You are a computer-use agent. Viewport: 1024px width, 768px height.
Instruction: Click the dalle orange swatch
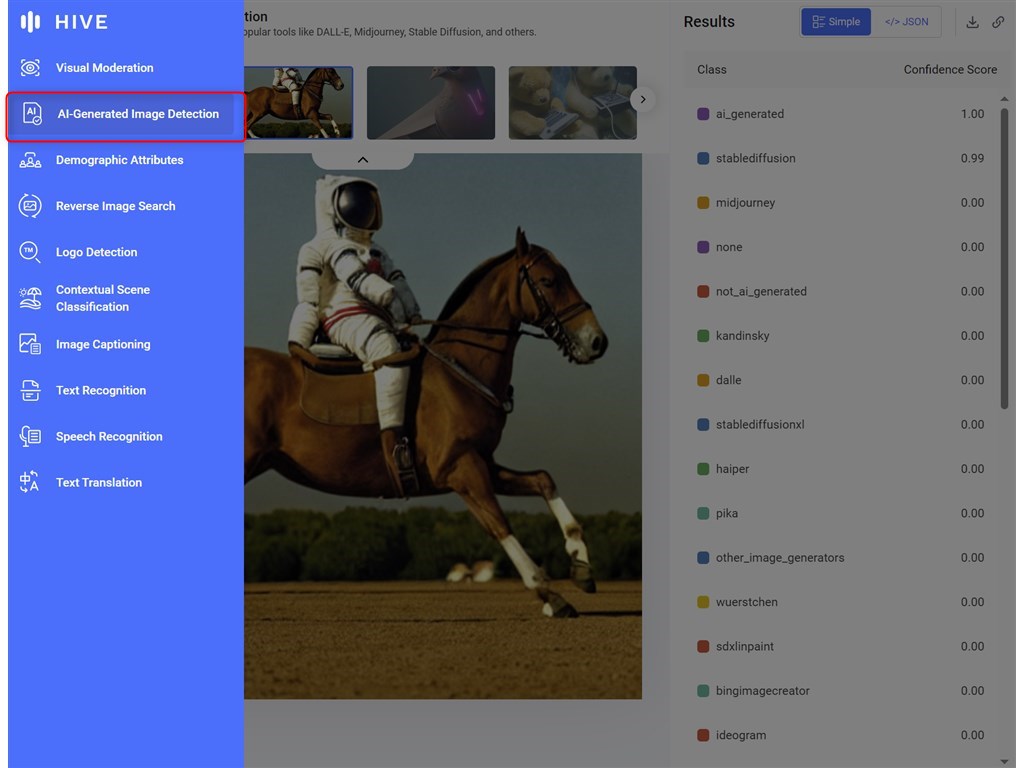click(x=703, y=381)
